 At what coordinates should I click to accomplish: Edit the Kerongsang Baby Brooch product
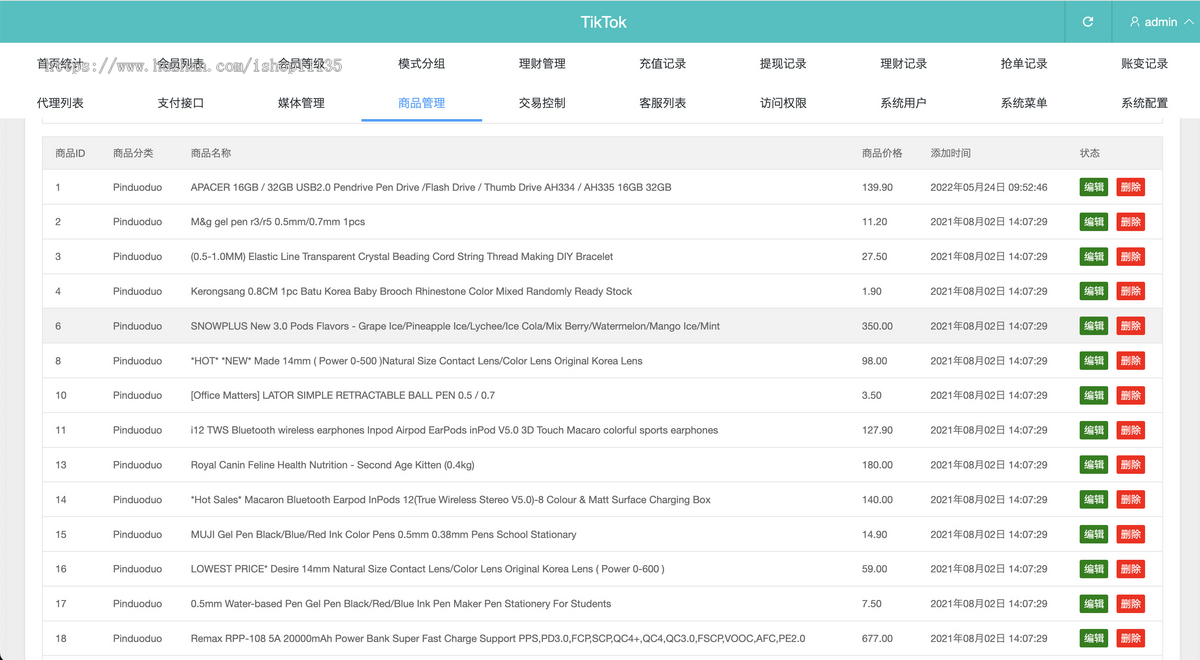point(1094,291)
